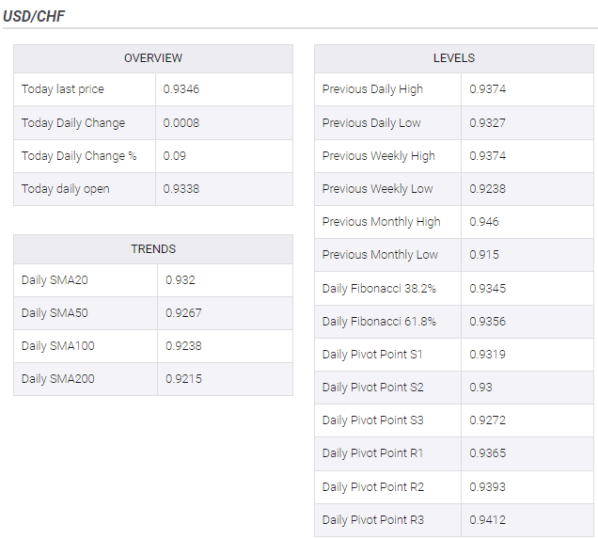The height and width of the screenshot is (539, 598).
Task: Click the Today daily open value 0.9338
Action: (x=181, y=188)
